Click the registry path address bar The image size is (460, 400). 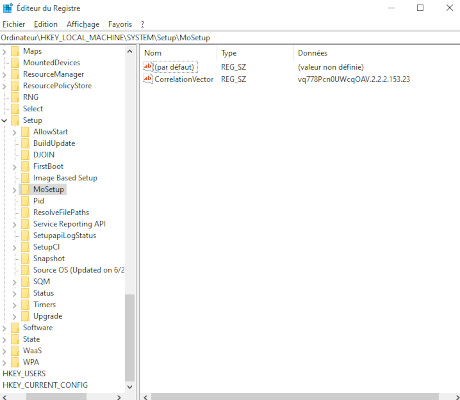pyautogui.click(x=230, y=38)
